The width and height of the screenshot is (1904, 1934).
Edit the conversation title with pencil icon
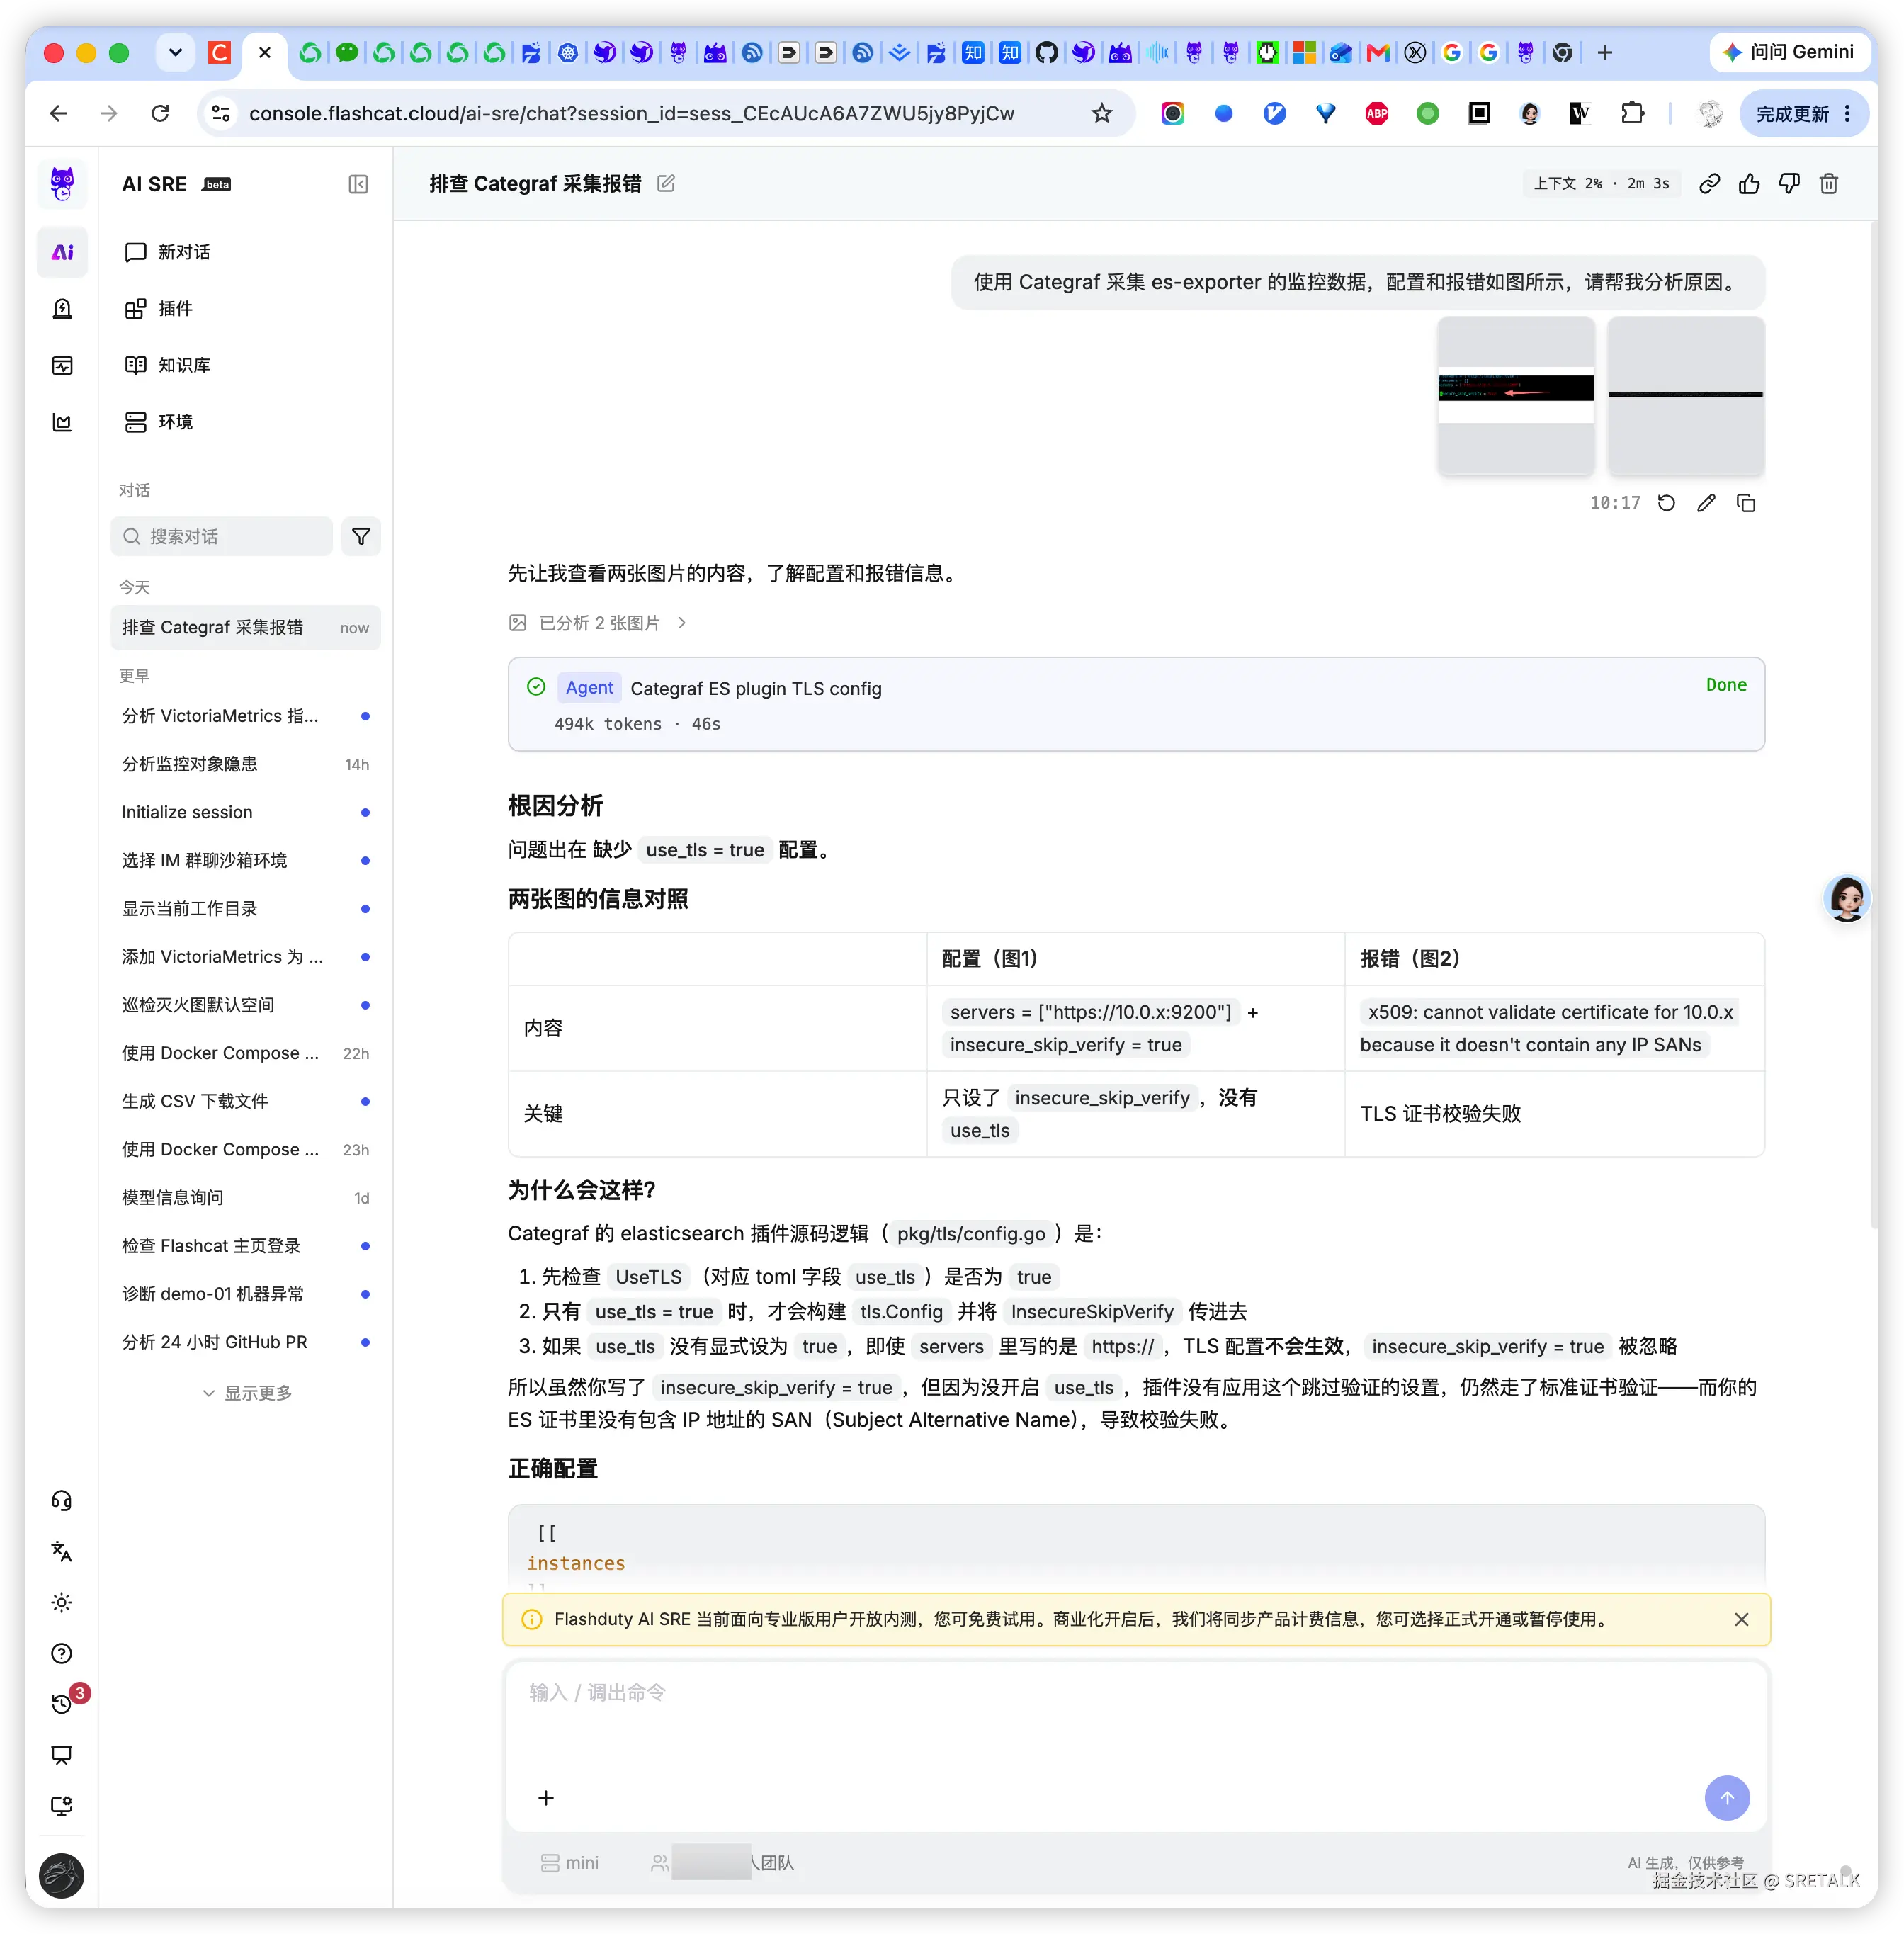[666, 183]
